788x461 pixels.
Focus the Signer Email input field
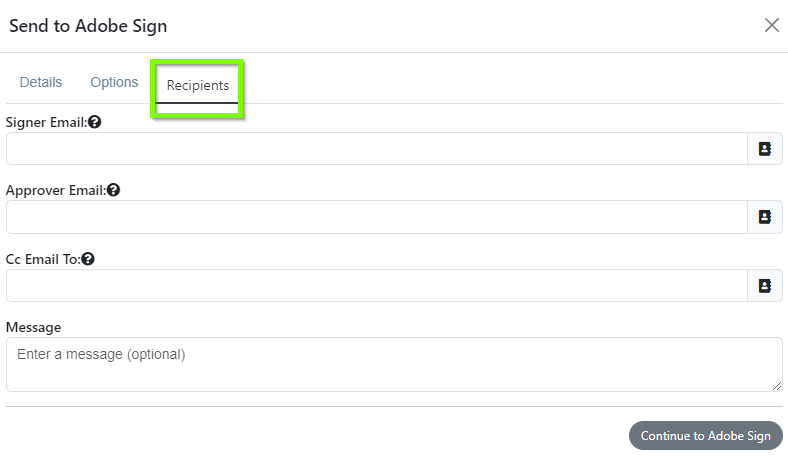pos(377,149)
